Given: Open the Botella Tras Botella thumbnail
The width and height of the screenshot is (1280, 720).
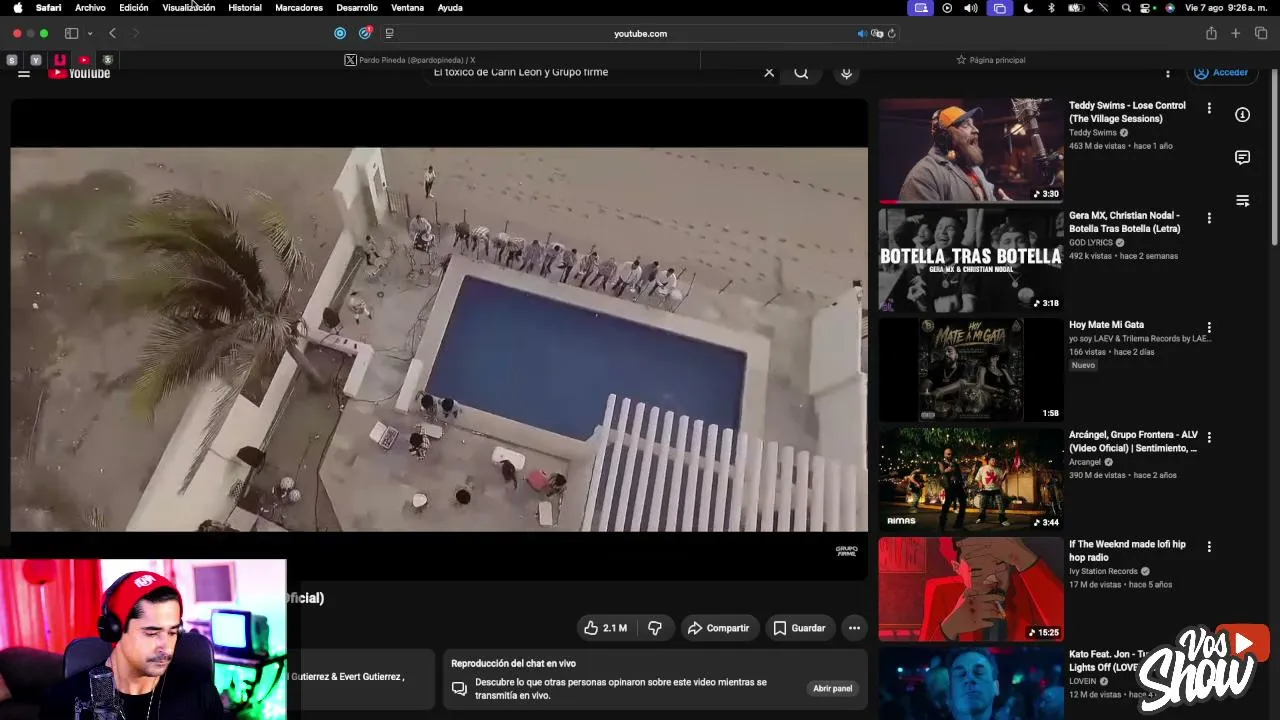Looking at the screenshot, I should click(x=971, y=260).
